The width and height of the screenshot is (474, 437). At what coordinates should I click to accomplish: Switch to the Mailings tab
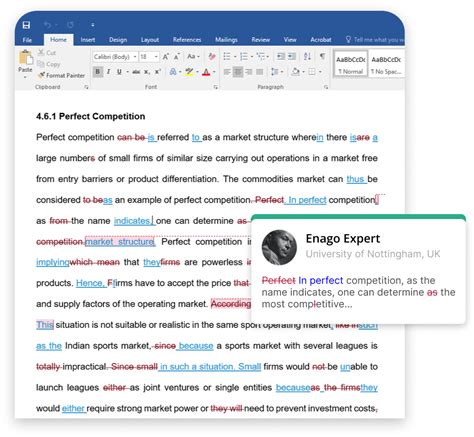coord(226,40)
